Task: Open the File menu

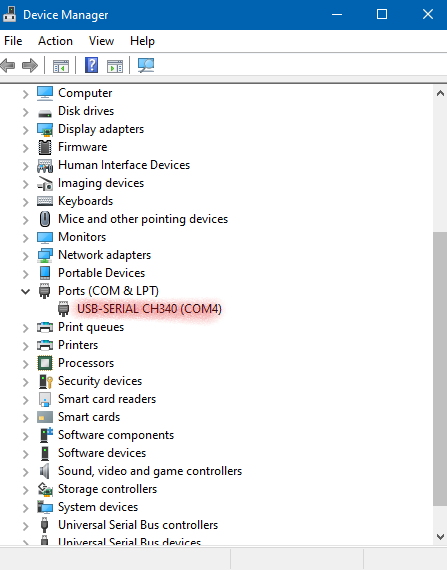Action: pos(13,41)
